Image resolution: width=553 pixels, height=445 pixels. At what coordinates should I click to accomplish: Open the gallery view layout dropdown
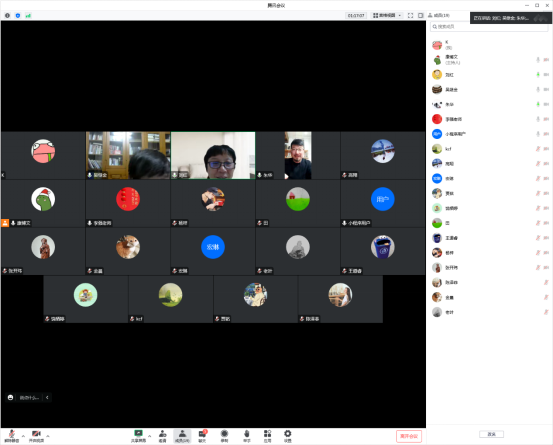coord(387,16)
